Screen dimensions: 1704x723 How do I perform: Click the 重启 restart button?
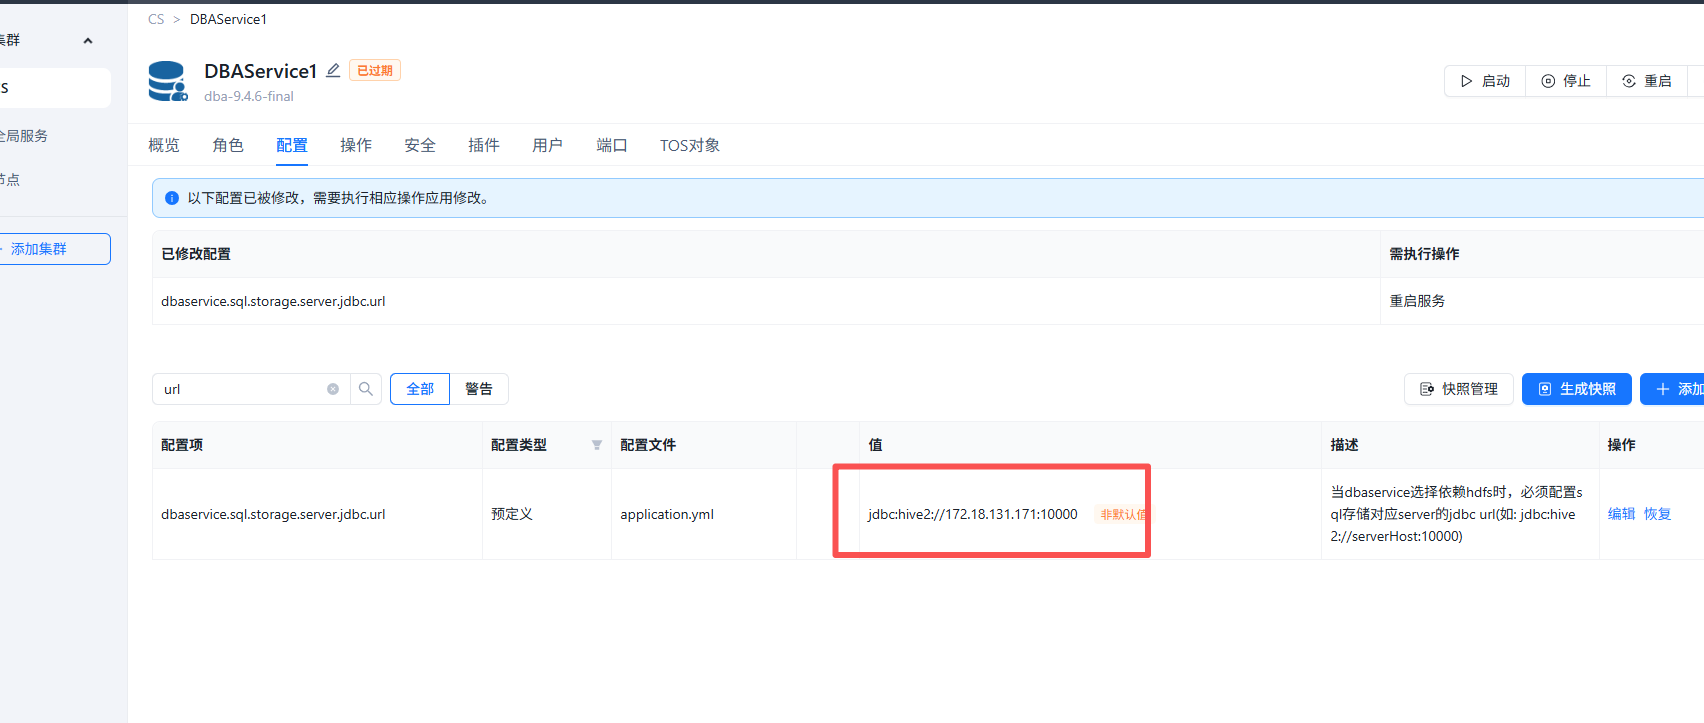click(x=1647, y=81)
